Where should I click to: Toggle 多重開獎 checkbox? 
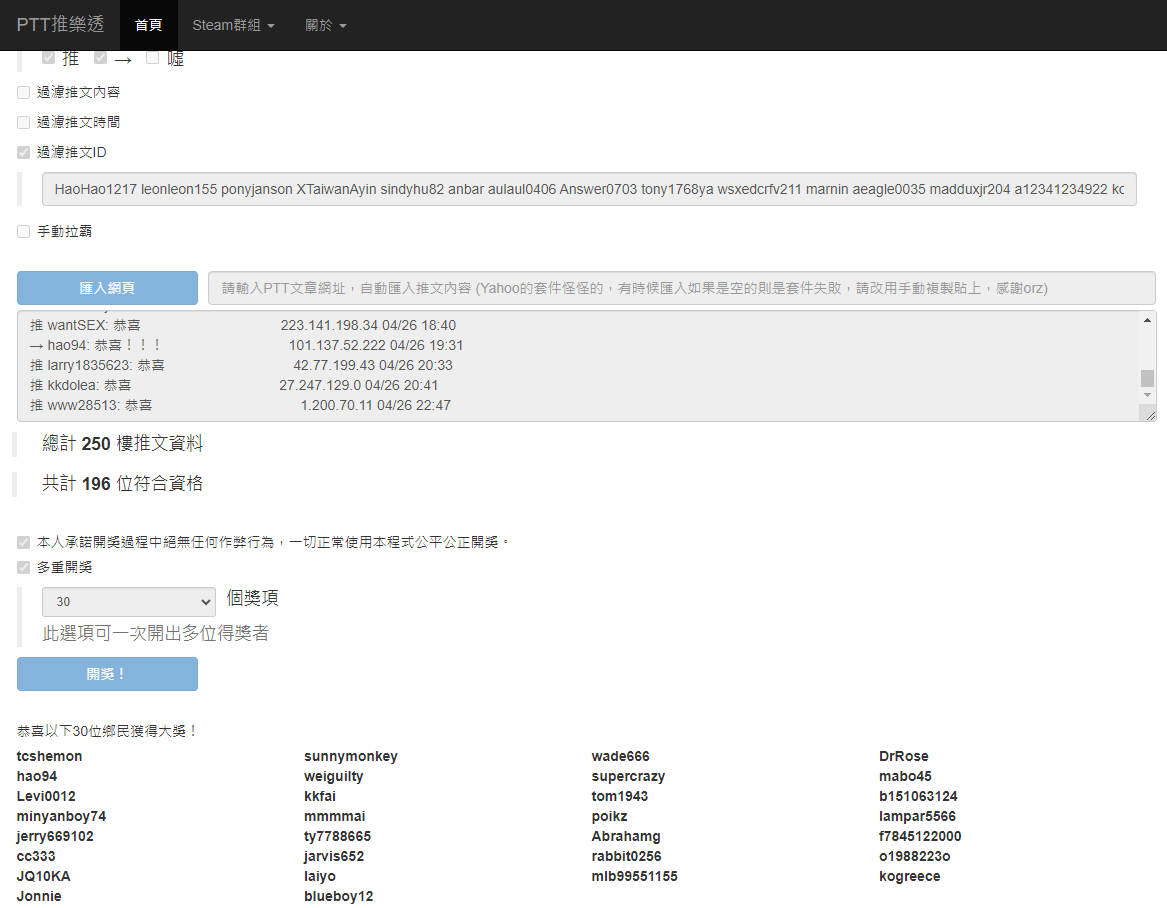click(x=24, y=567)
